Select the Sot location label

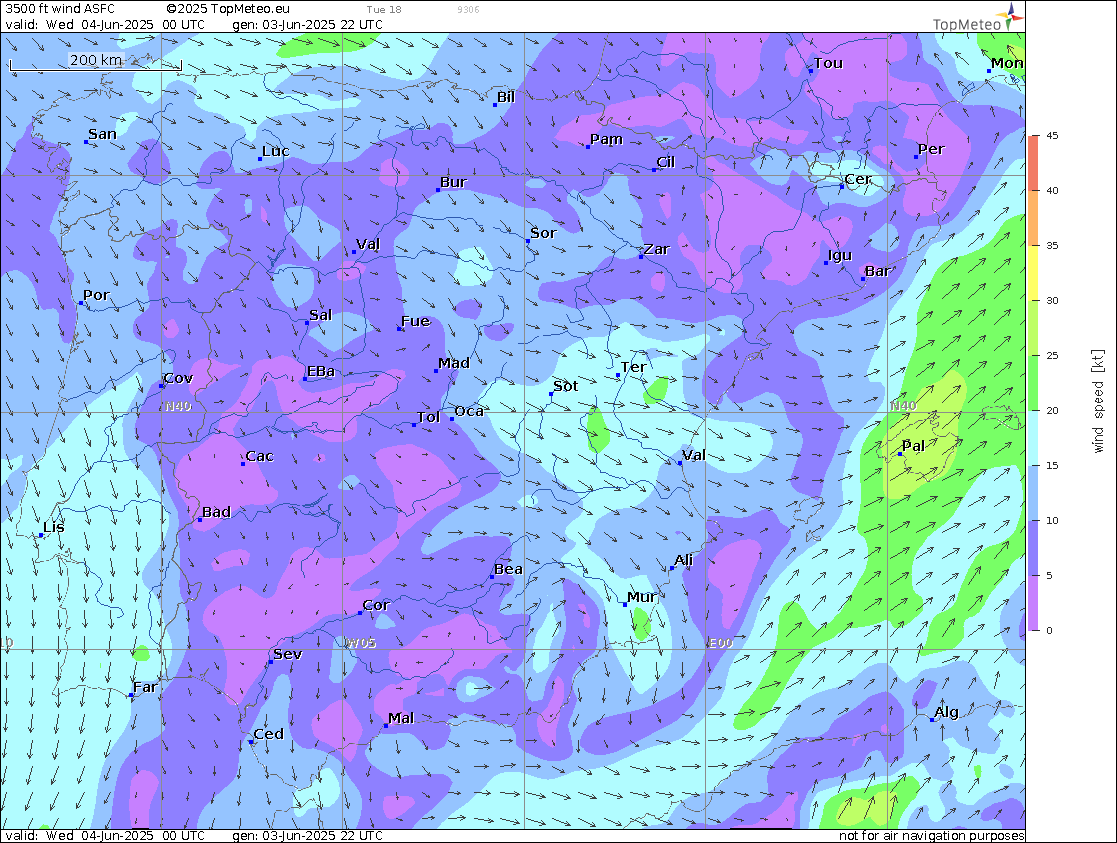[x=566, y=386]
